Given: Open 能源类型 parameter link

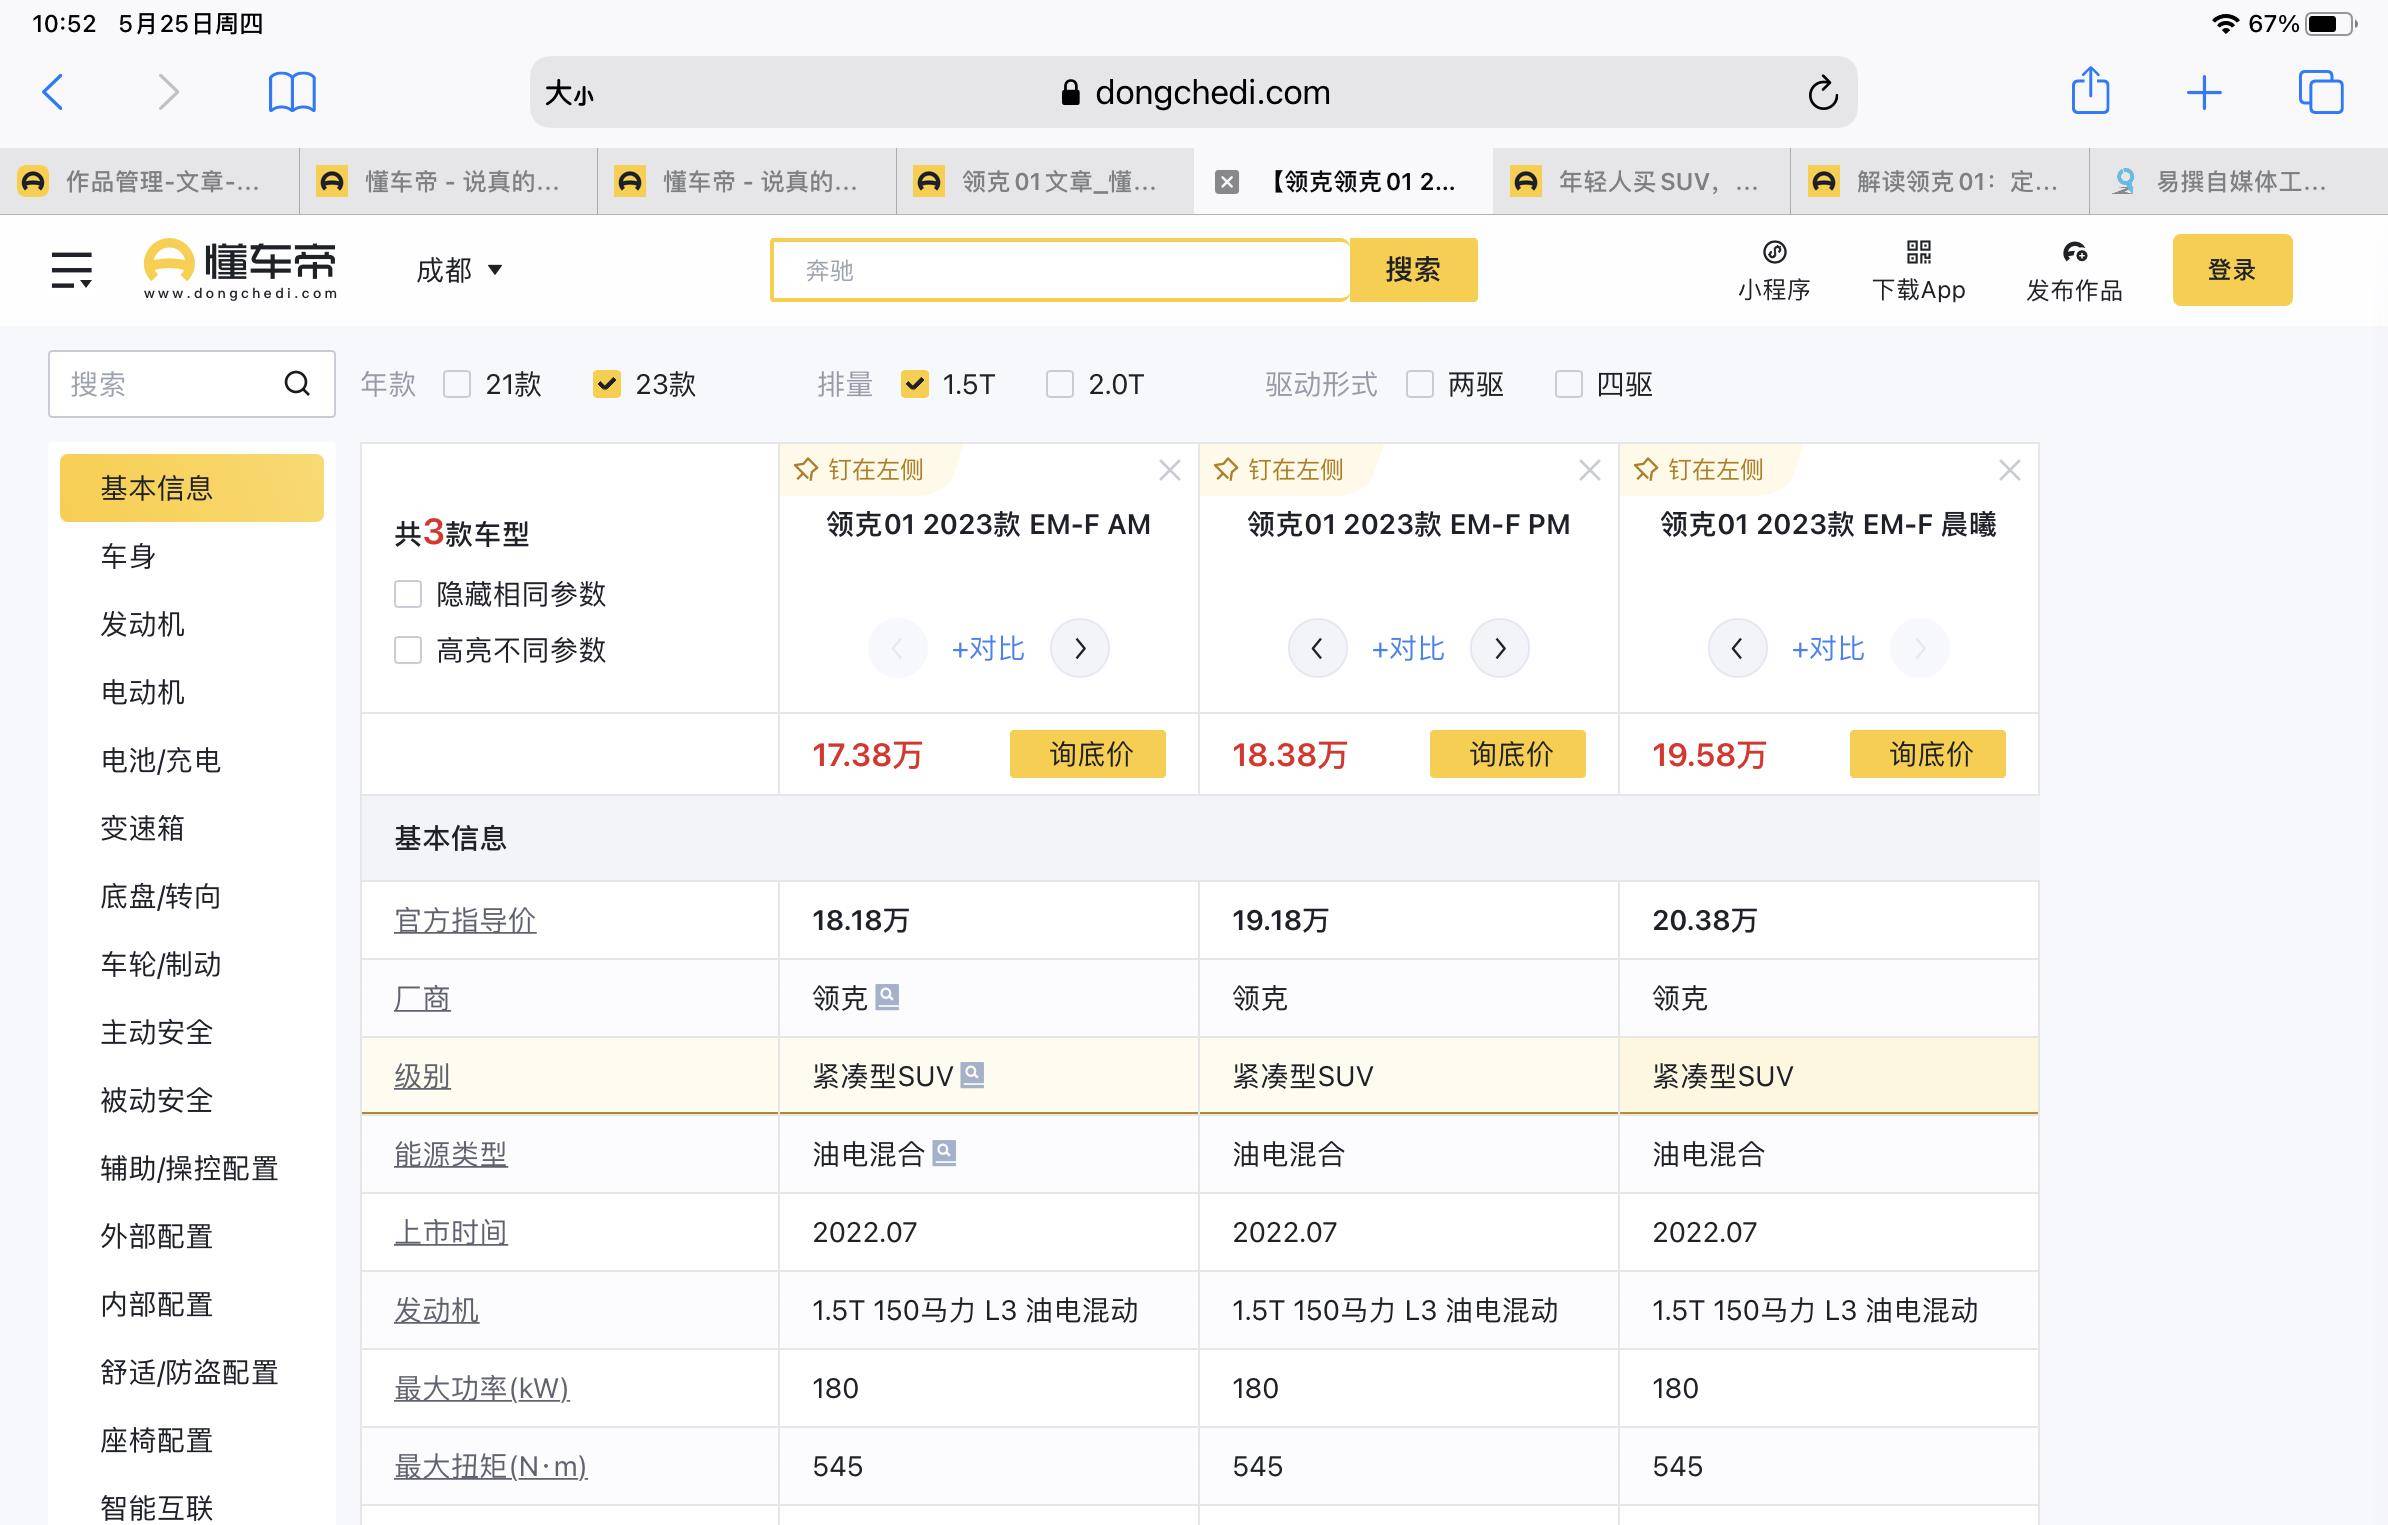Looking at the screenshot, I should coord(451,1154).
